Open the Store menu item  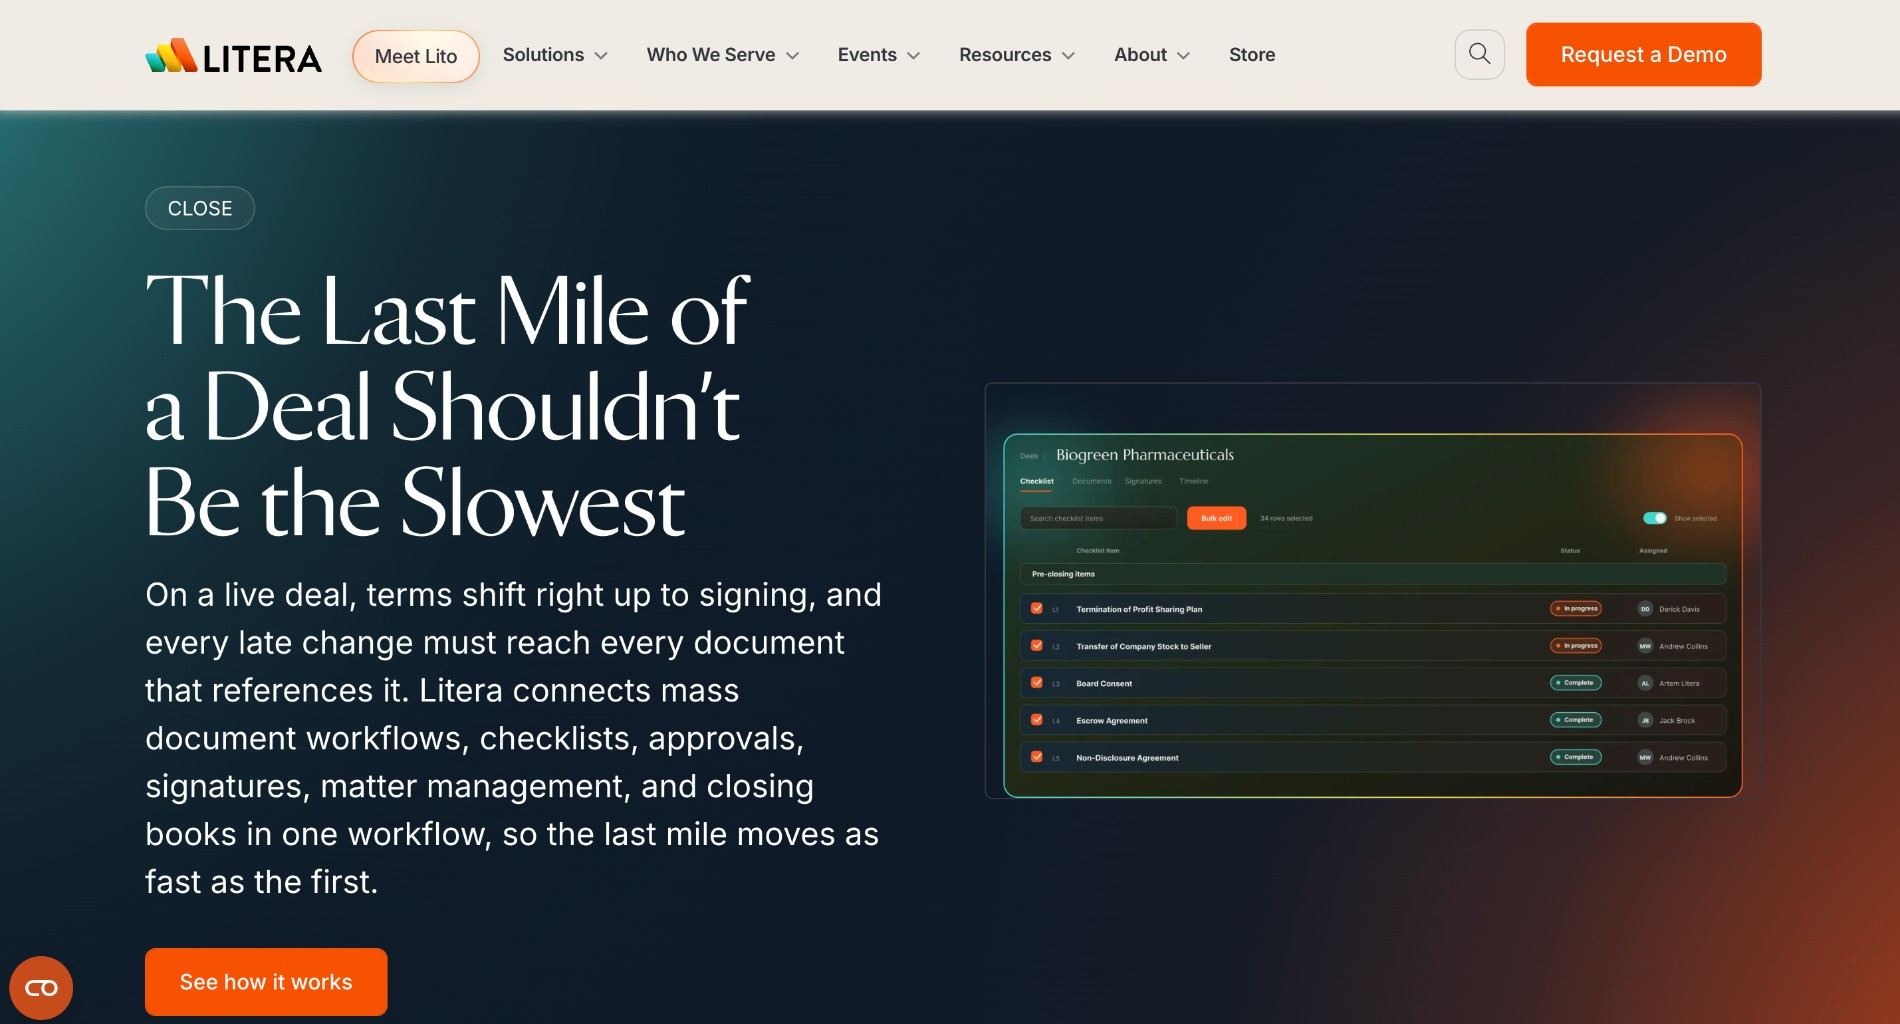pyautogui.click(x=1252, y=55)
